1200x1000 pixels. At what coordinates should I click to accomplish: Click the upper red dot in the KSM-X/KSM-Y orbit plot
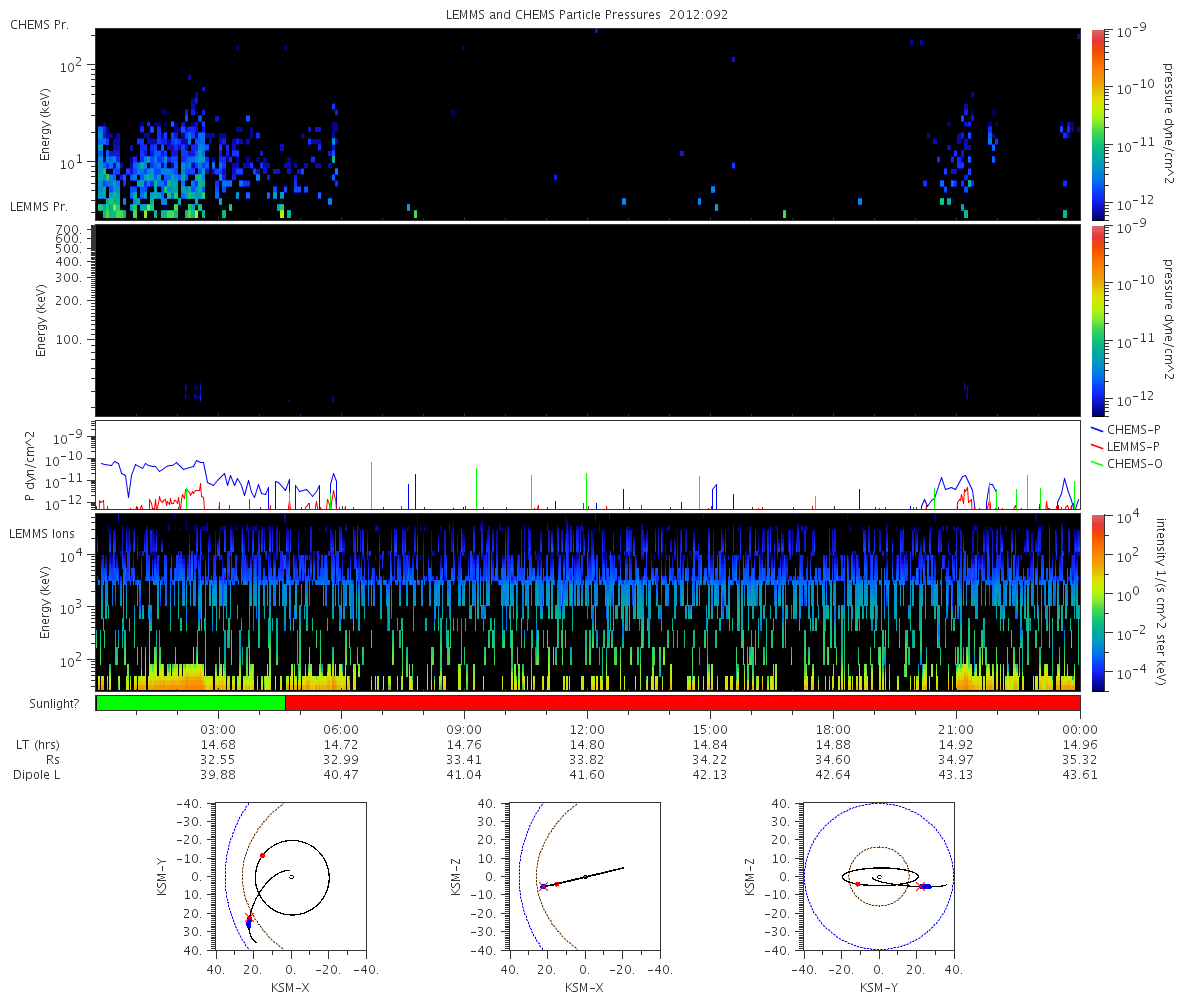(x=262, y=855)
